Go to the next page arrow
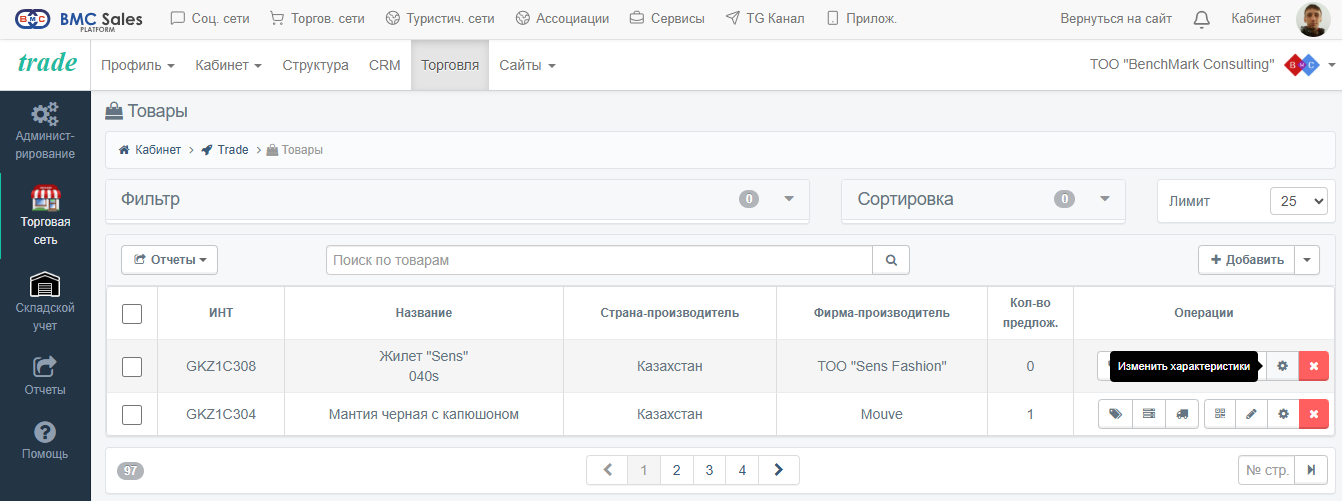Viewport: 1342px width, 501px height. pos(779,469)
